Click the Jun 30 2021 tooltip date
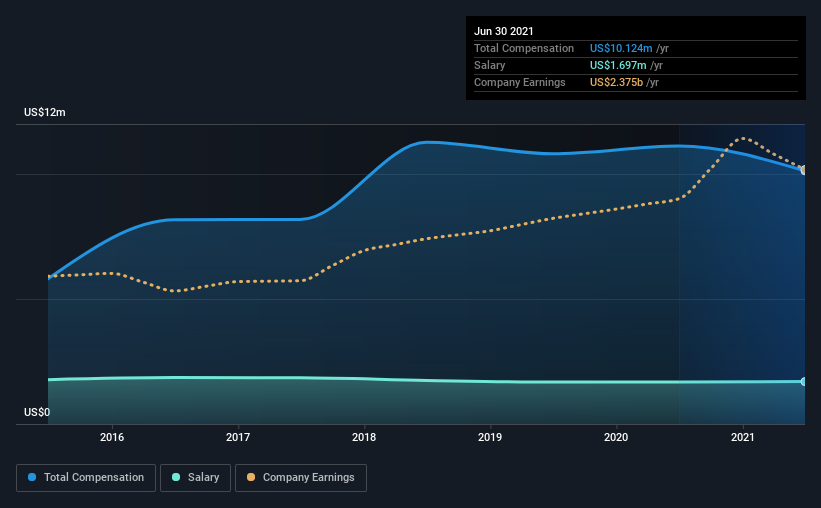This screenshot has width=821, height=508. click(x=503, y=31)
